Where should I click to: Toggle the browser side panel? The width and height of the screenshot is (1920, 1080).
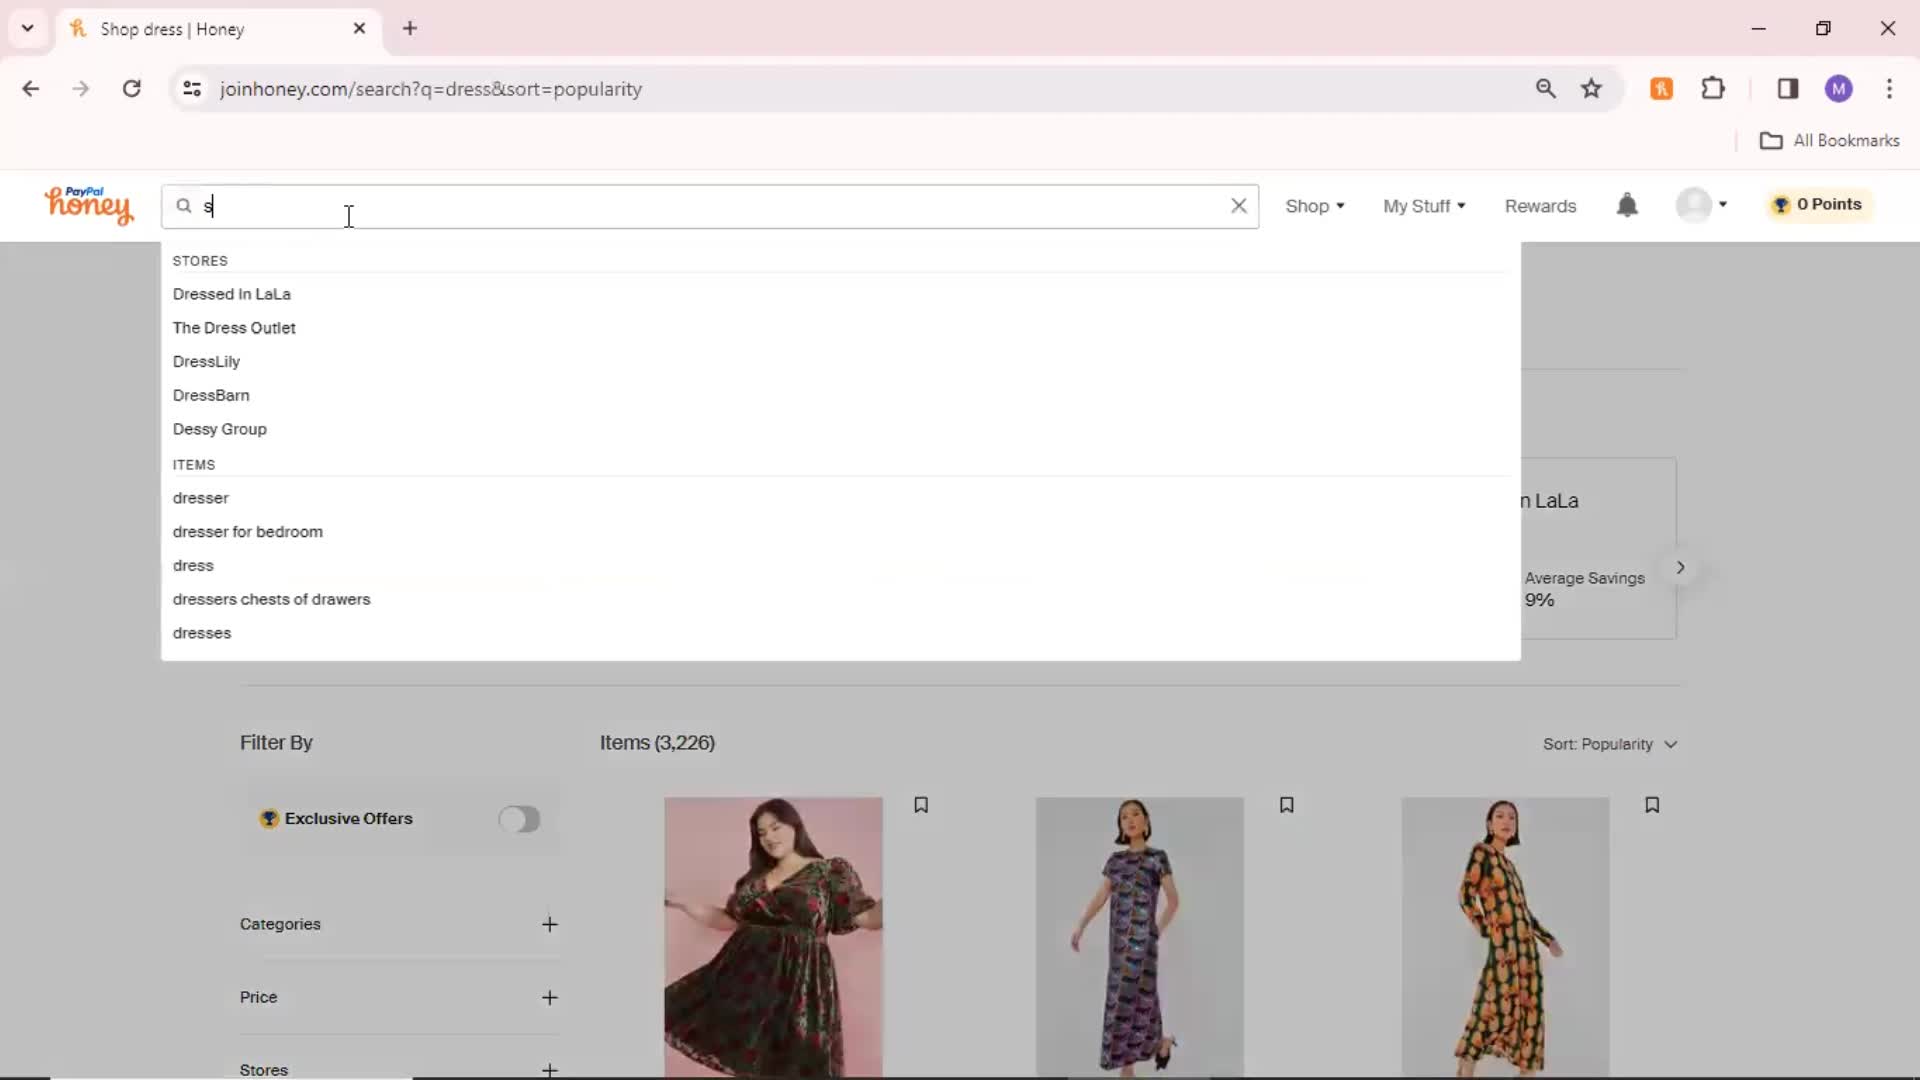pyautogui.click(x=1788, y=89)
